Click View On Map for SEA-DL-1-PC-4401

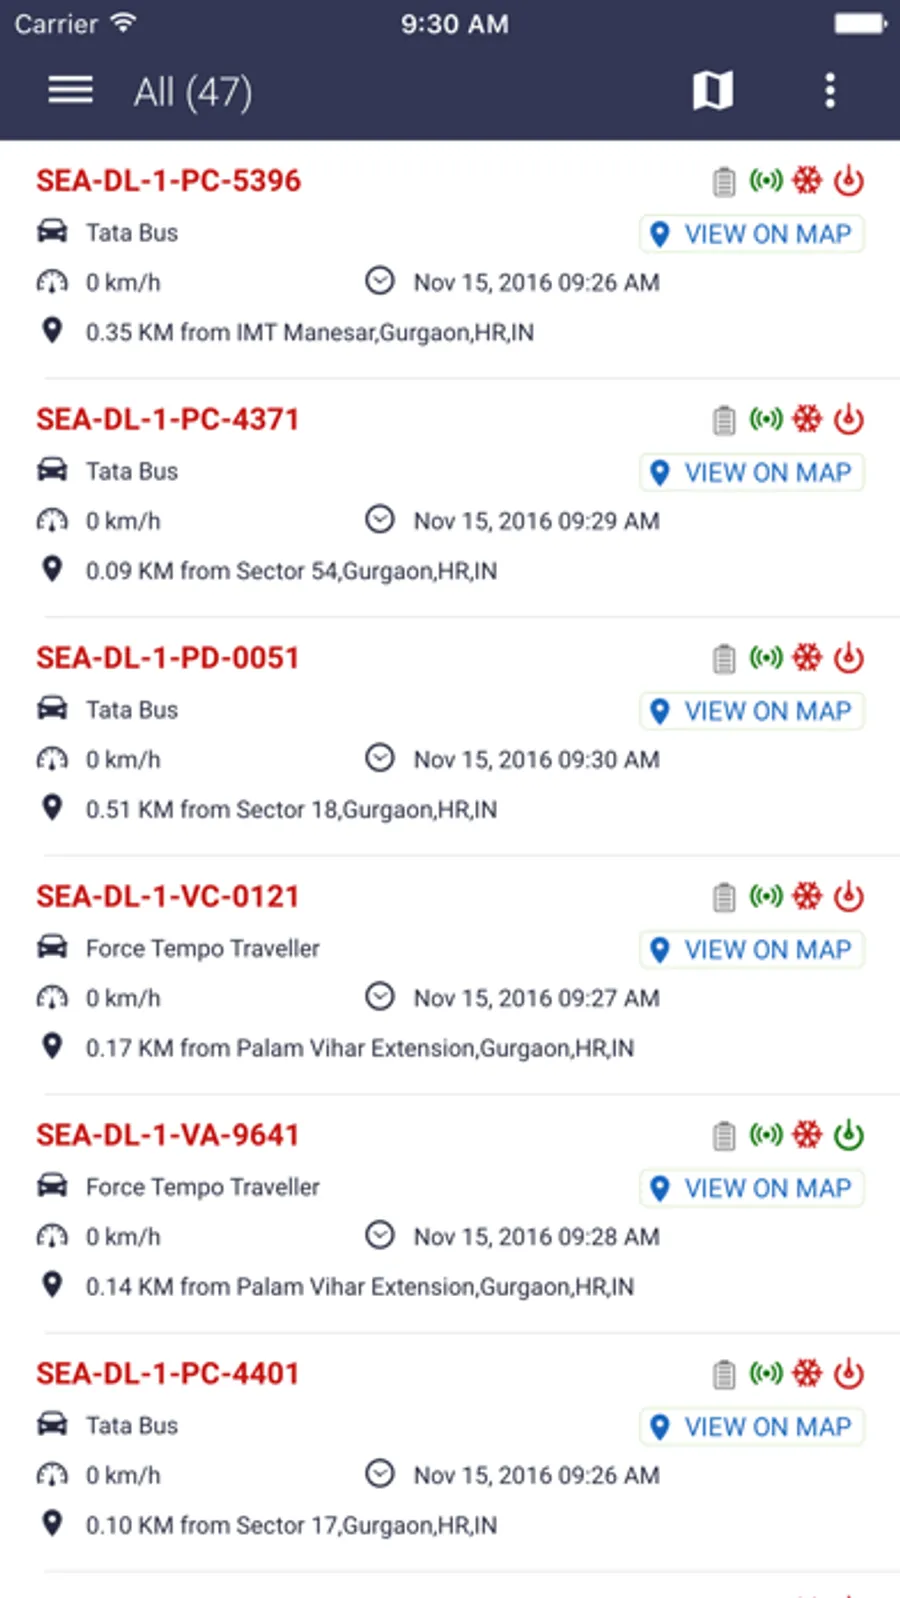click(x=752, y=1427)
